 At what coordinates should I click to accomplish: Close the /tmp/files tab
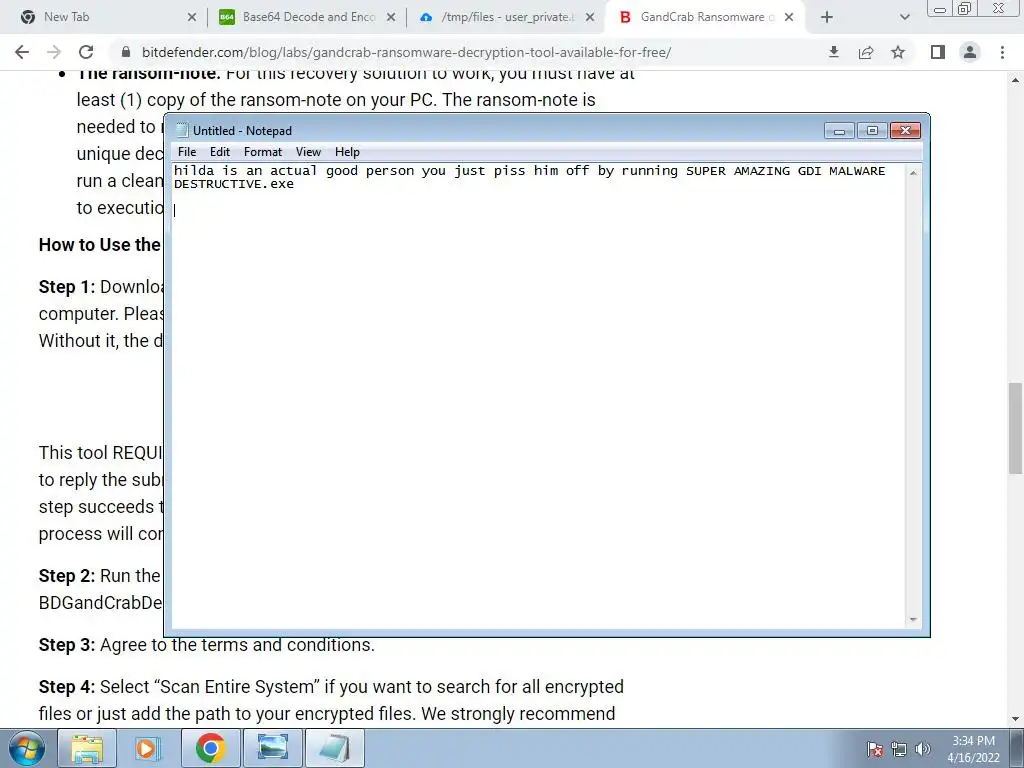coord(590,18)
